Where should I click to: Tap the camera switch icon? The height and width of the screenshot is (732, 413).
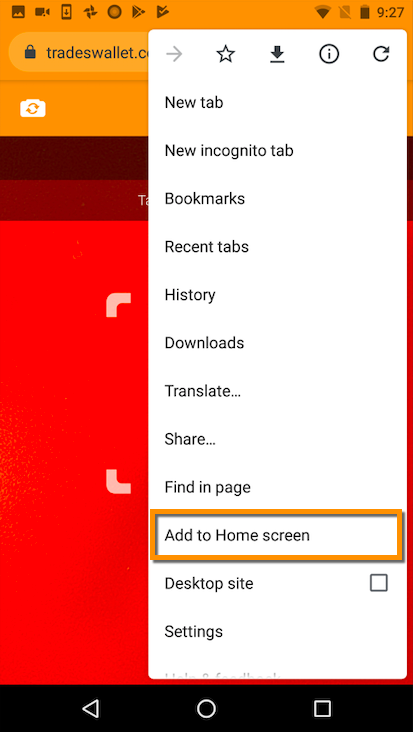click(x=33, y=108)
